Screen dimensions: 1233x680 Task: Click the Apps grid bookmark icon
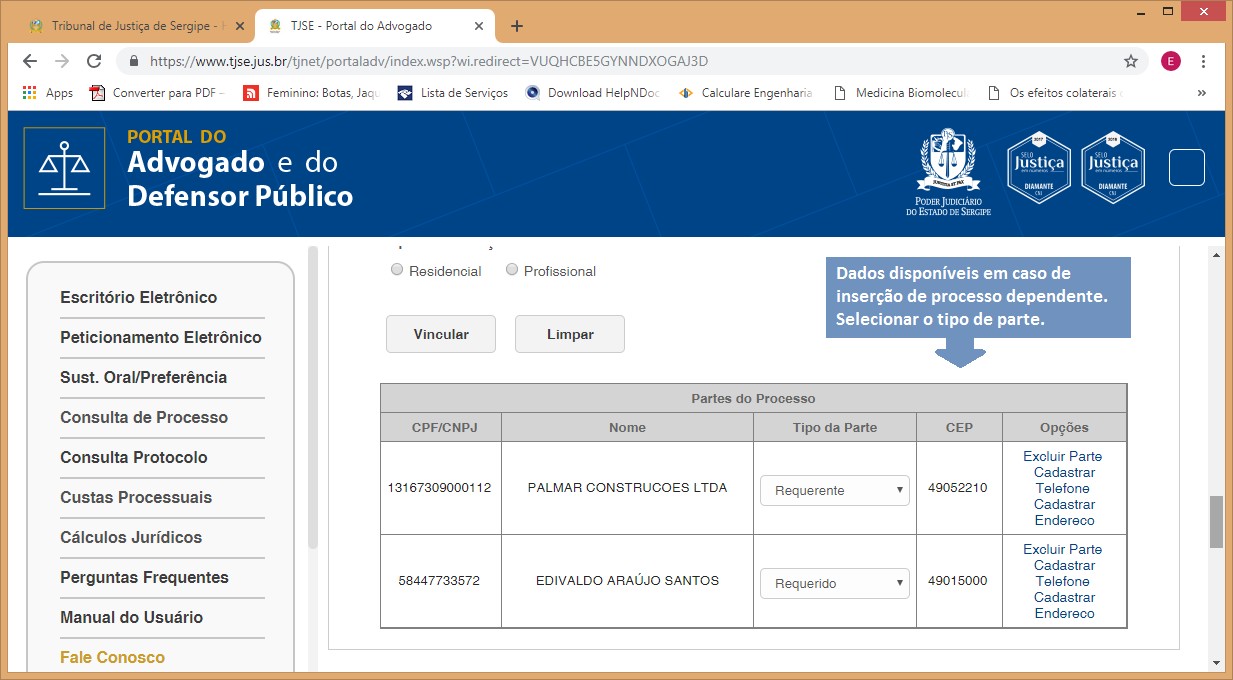pyautogui.click(x=30, y=93)
